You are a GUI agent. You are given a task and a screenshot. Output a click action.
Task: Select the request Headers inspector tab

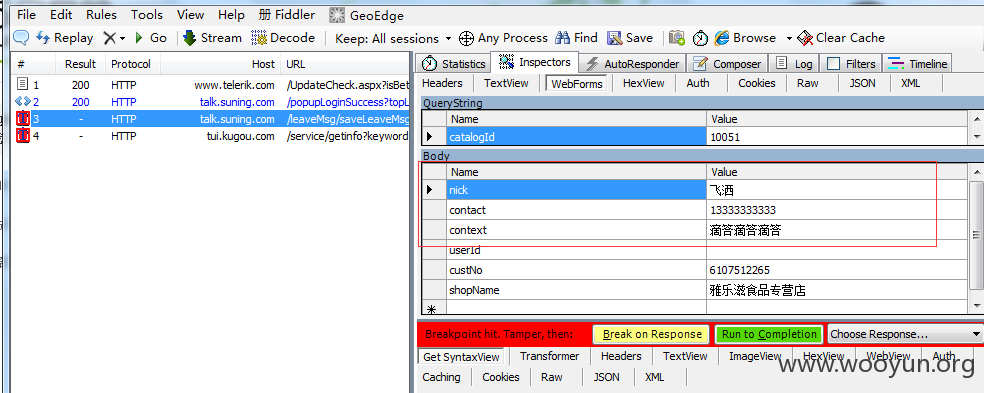tap(442, 83)
